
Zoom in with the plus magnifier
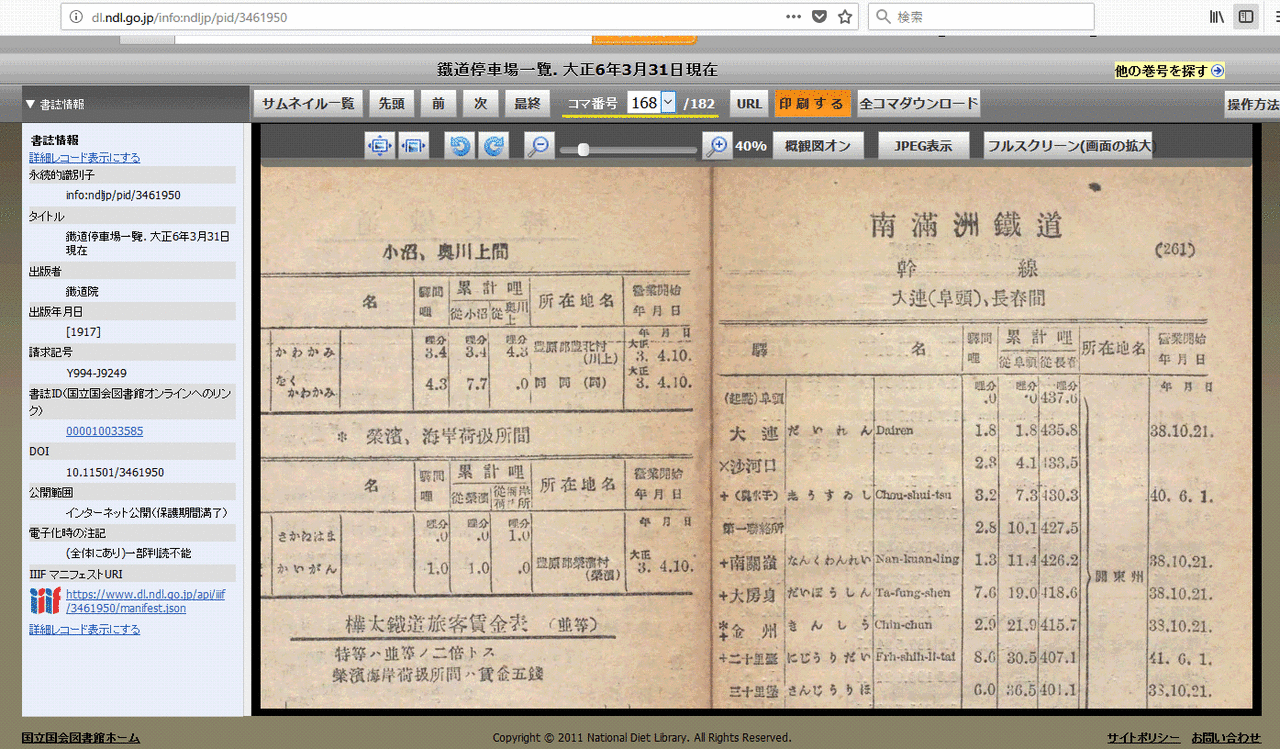coord(717,146)
